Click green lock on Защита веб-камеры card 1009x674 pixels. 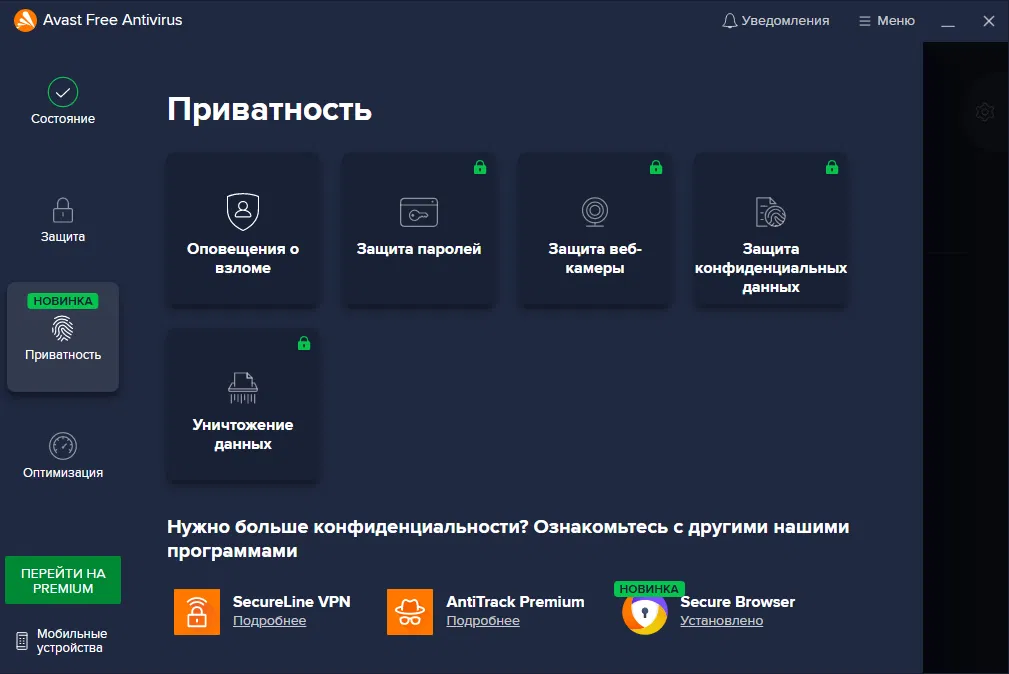pyautogui.click(x=656, y=167)
